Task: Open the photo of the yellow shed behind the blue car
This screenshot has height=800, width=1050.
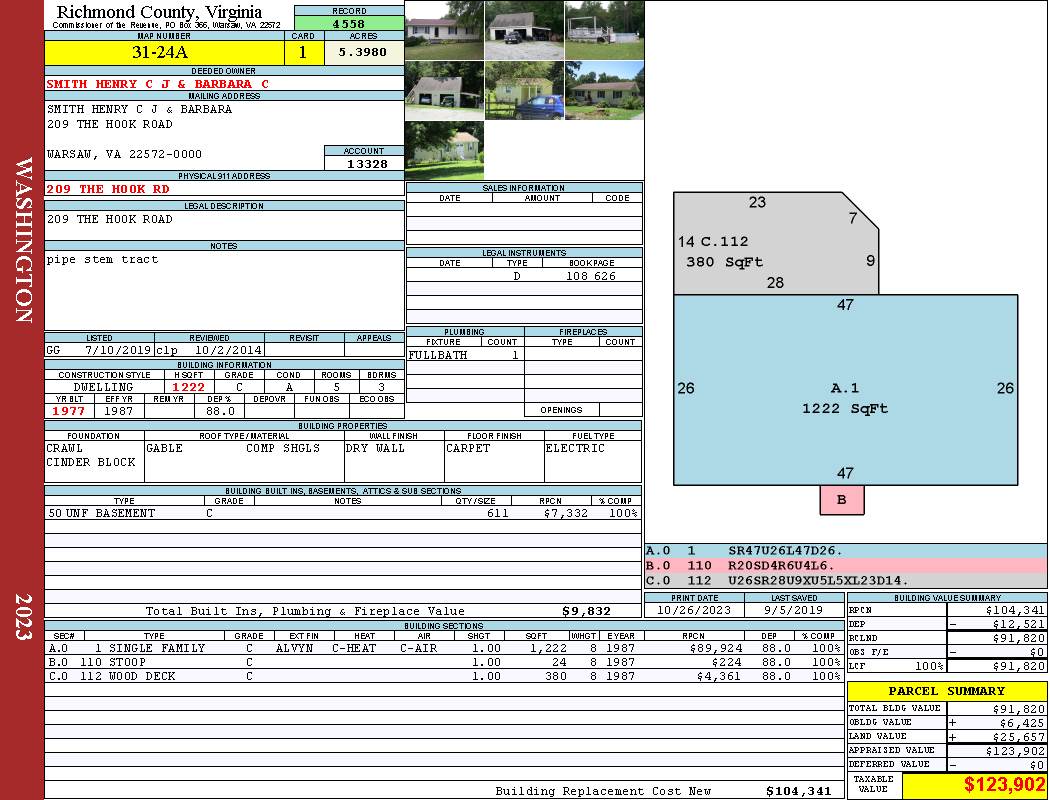Action: pyautogui.click(x=524, y=90)
